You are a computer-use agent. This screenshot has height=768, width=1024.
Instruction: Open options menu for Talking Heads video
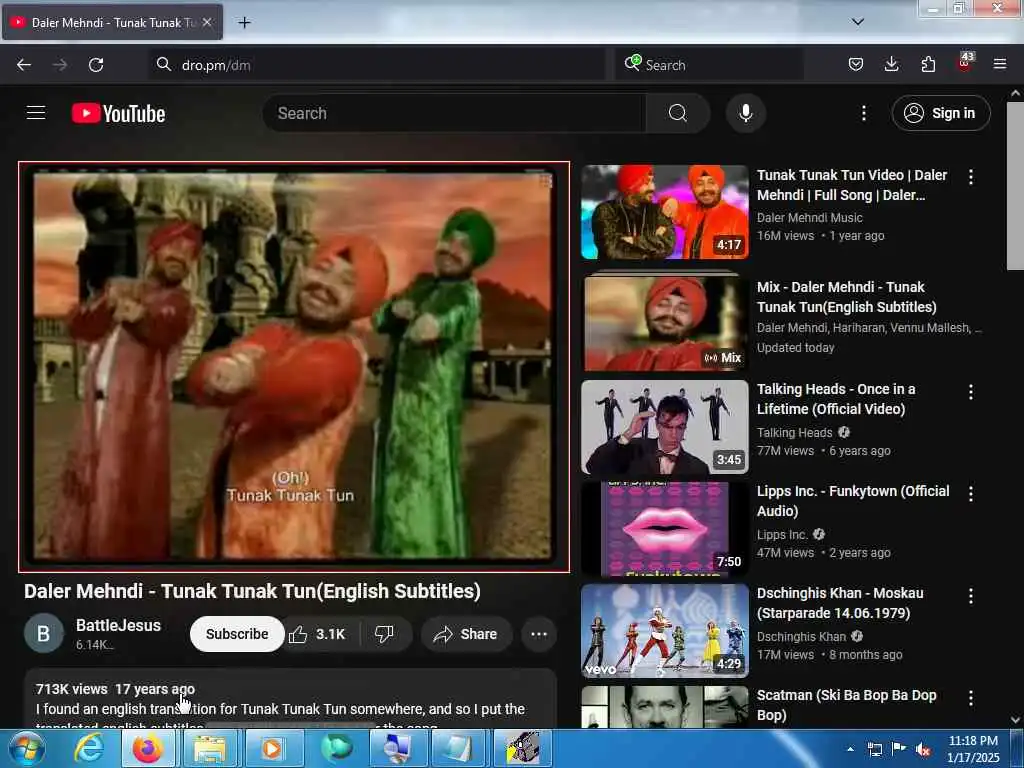point(970,391)
